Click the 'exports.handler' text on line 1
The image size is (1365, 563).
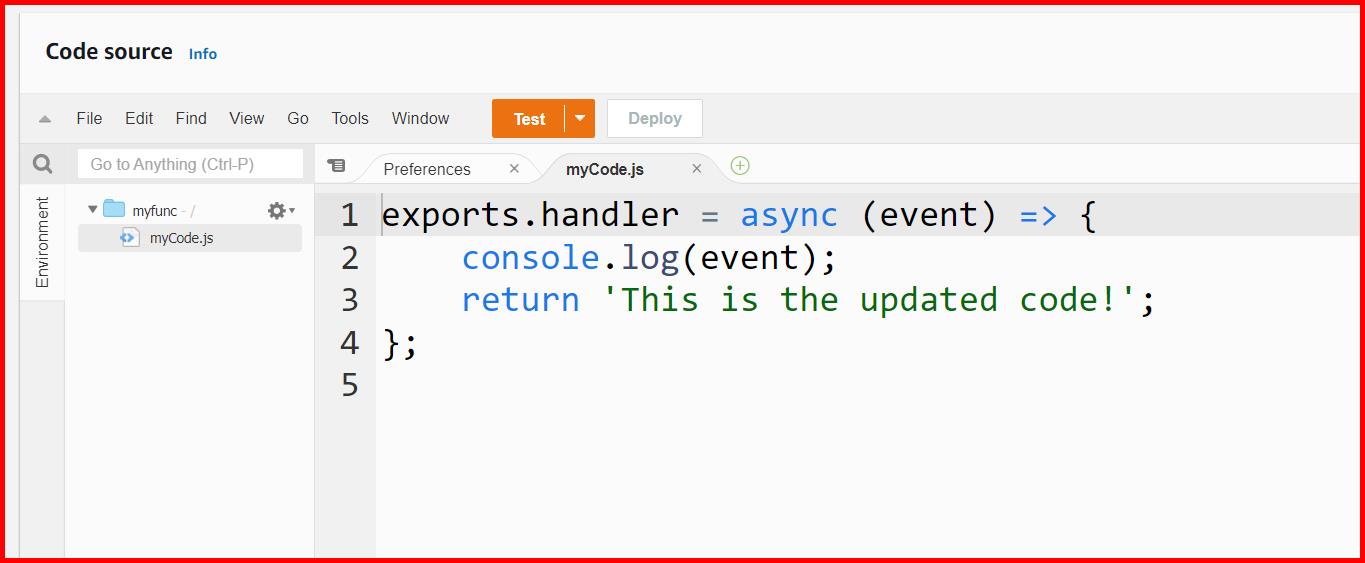point(531,215)
